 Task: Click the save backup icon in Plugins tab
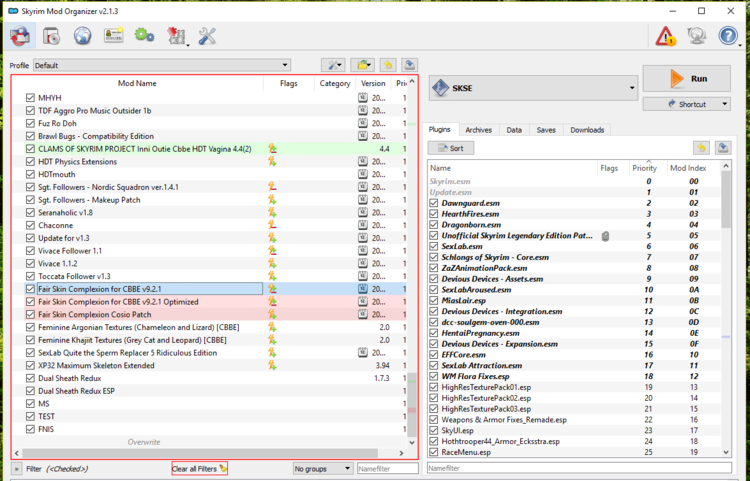tap(723, 148)
